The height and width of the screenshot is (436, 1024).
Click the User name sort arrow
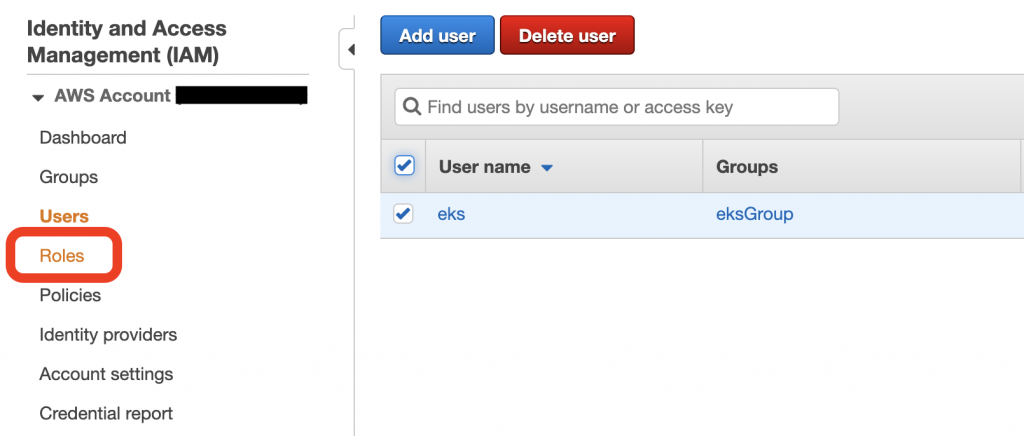coord(547,168)
